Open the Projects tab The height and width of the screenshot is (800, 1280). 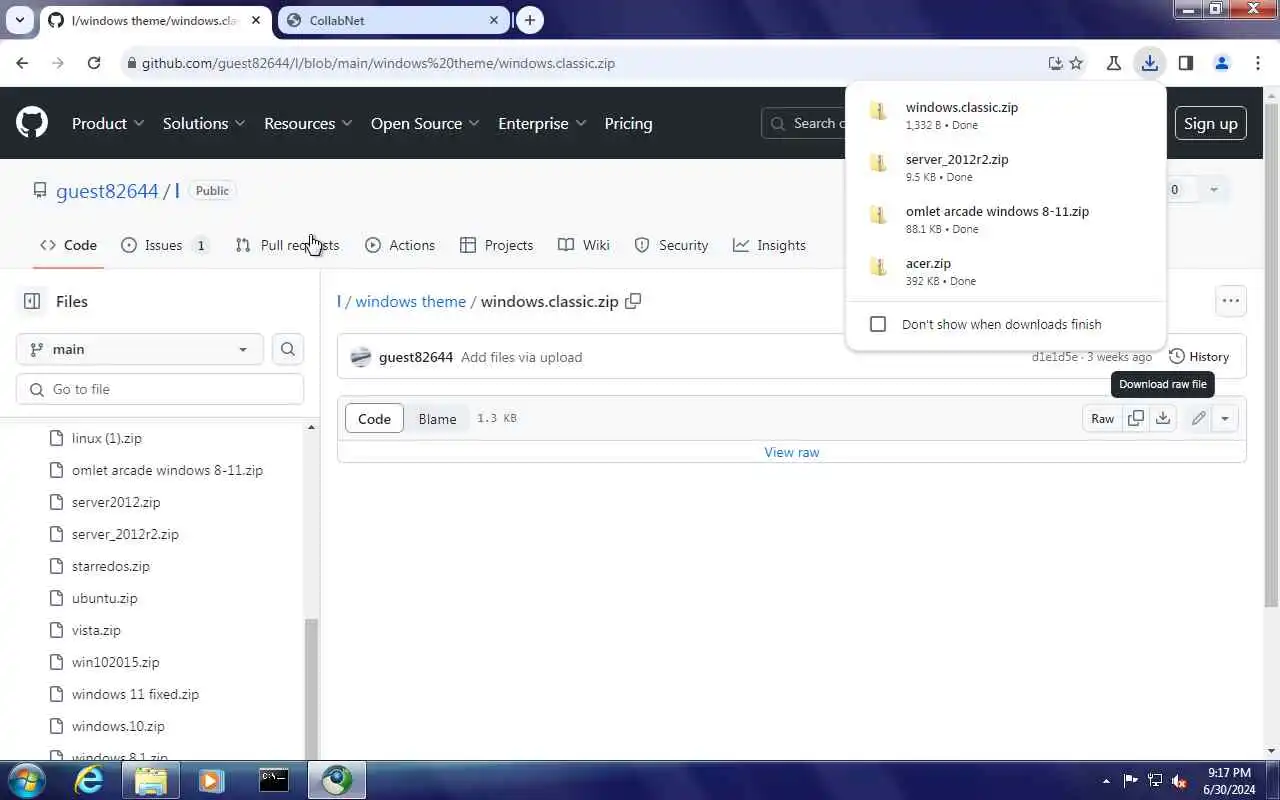496,245
